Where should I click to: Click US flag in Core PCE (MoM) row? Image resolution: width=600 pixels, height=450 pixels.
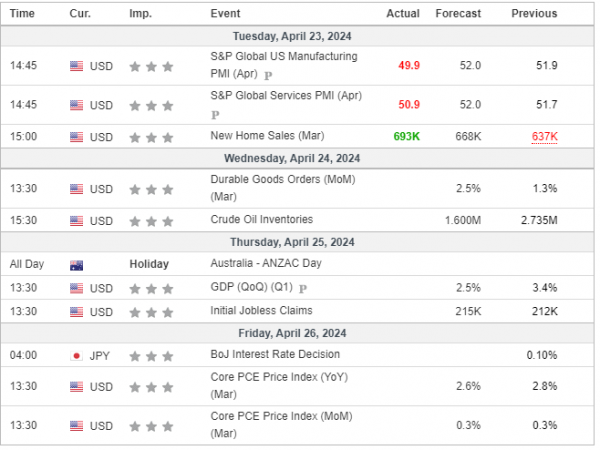tap(77, 426)
